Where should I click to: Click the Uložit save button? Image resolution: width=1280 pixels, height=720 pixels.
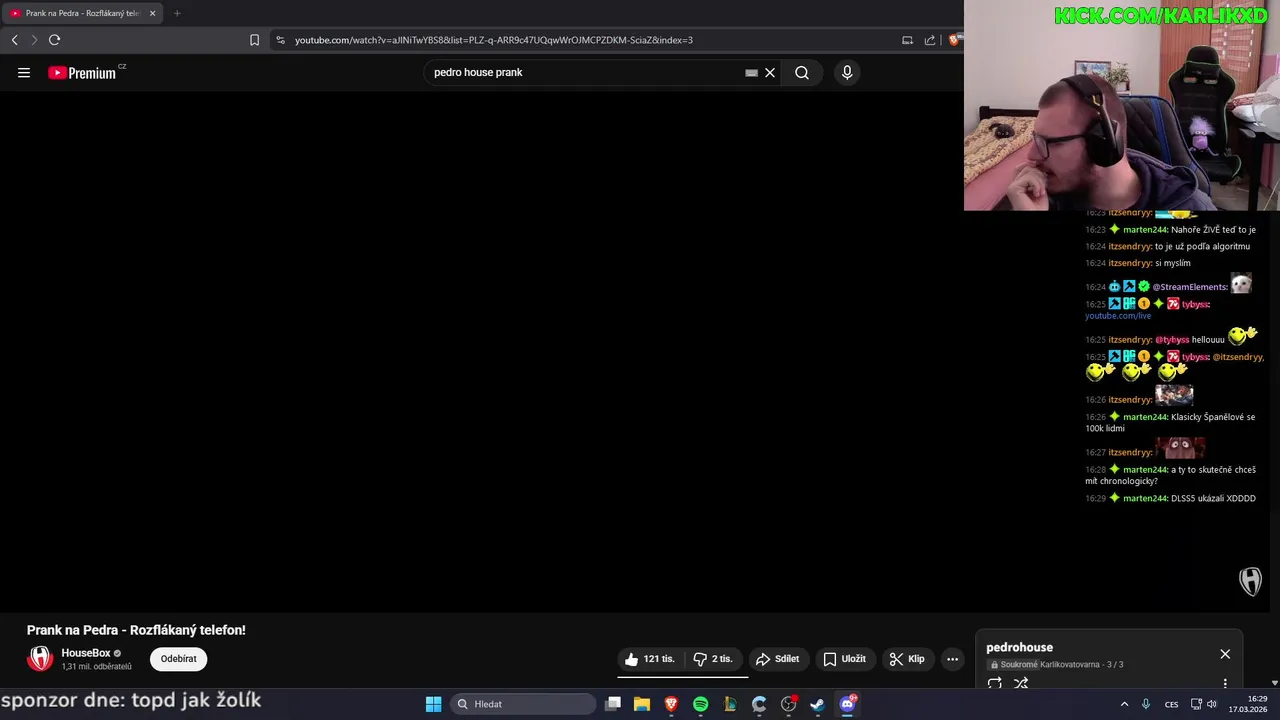coord(844,659)
